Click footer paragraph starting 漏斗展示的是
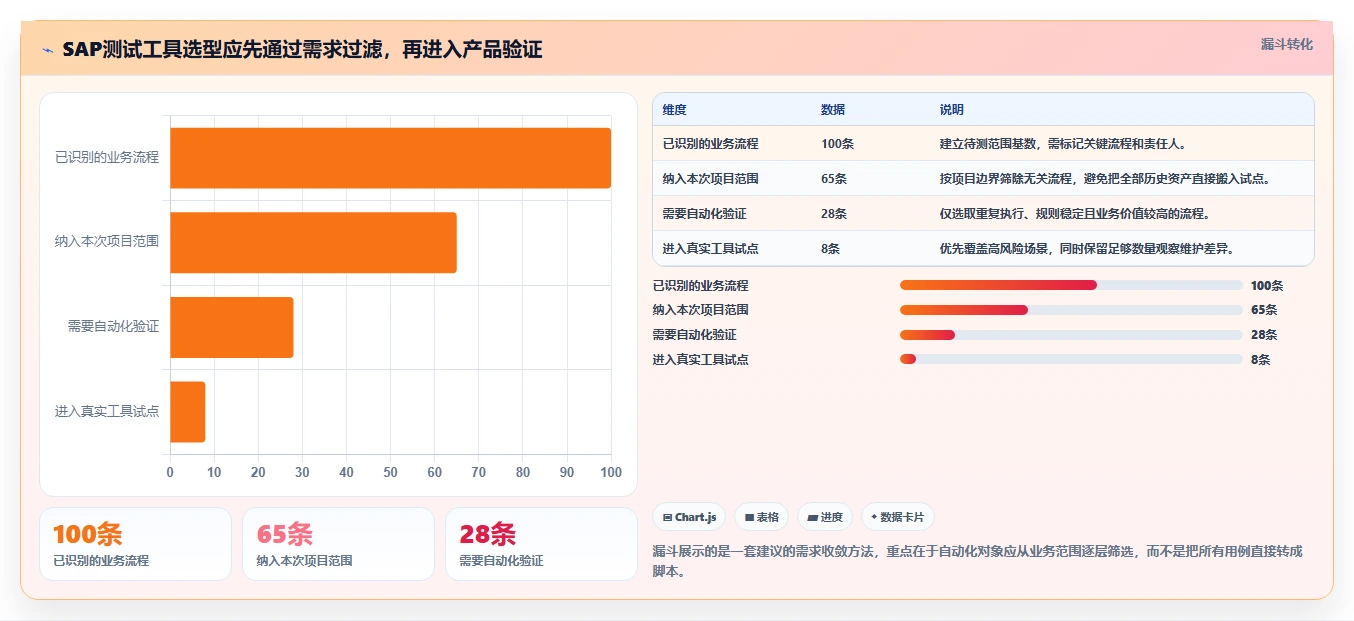The image size is (1354, 621). coord(977,561)
